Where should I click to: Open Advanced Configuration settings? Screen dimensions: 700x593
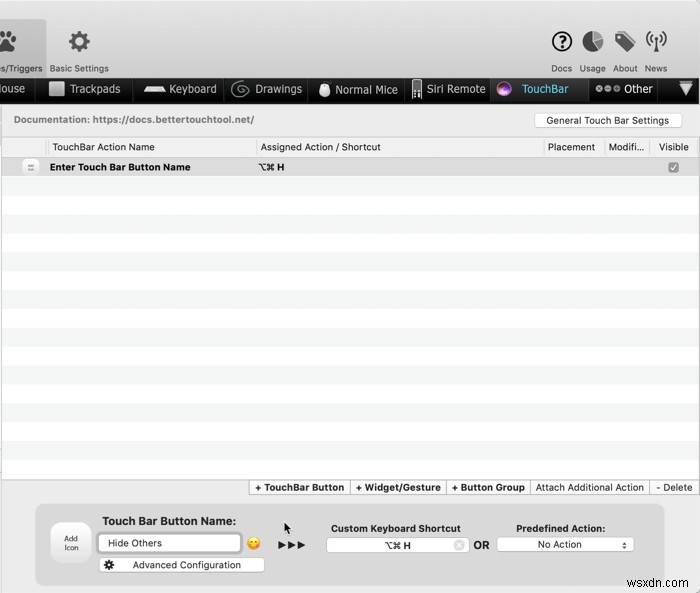click(x=181, y=565)
